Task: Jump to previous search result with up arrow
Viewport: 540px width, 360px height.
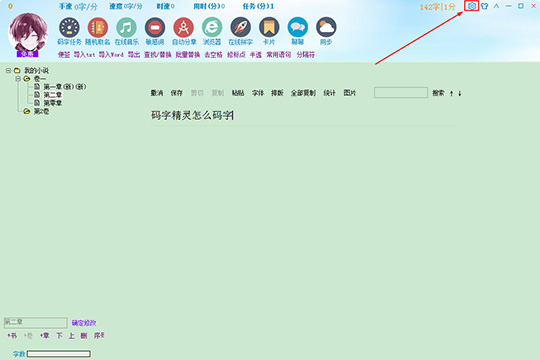Action: coord(451,93)
